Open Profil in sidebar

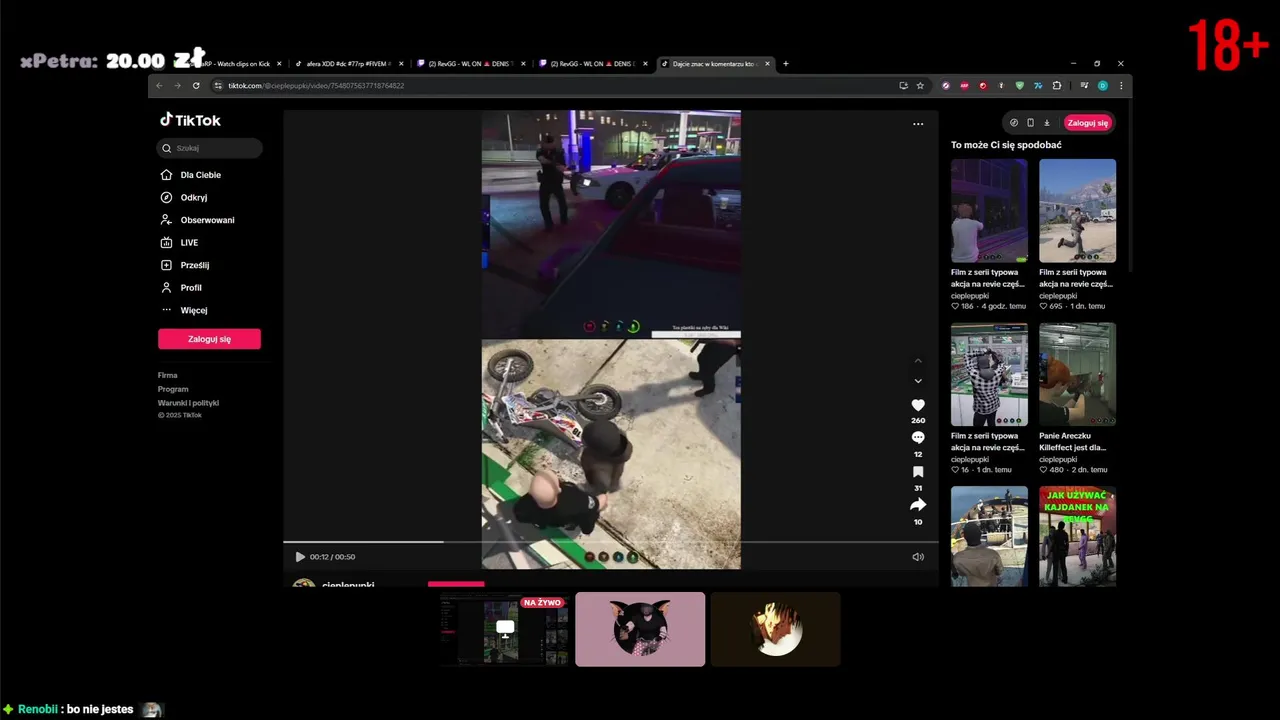[x=181, y=288]
